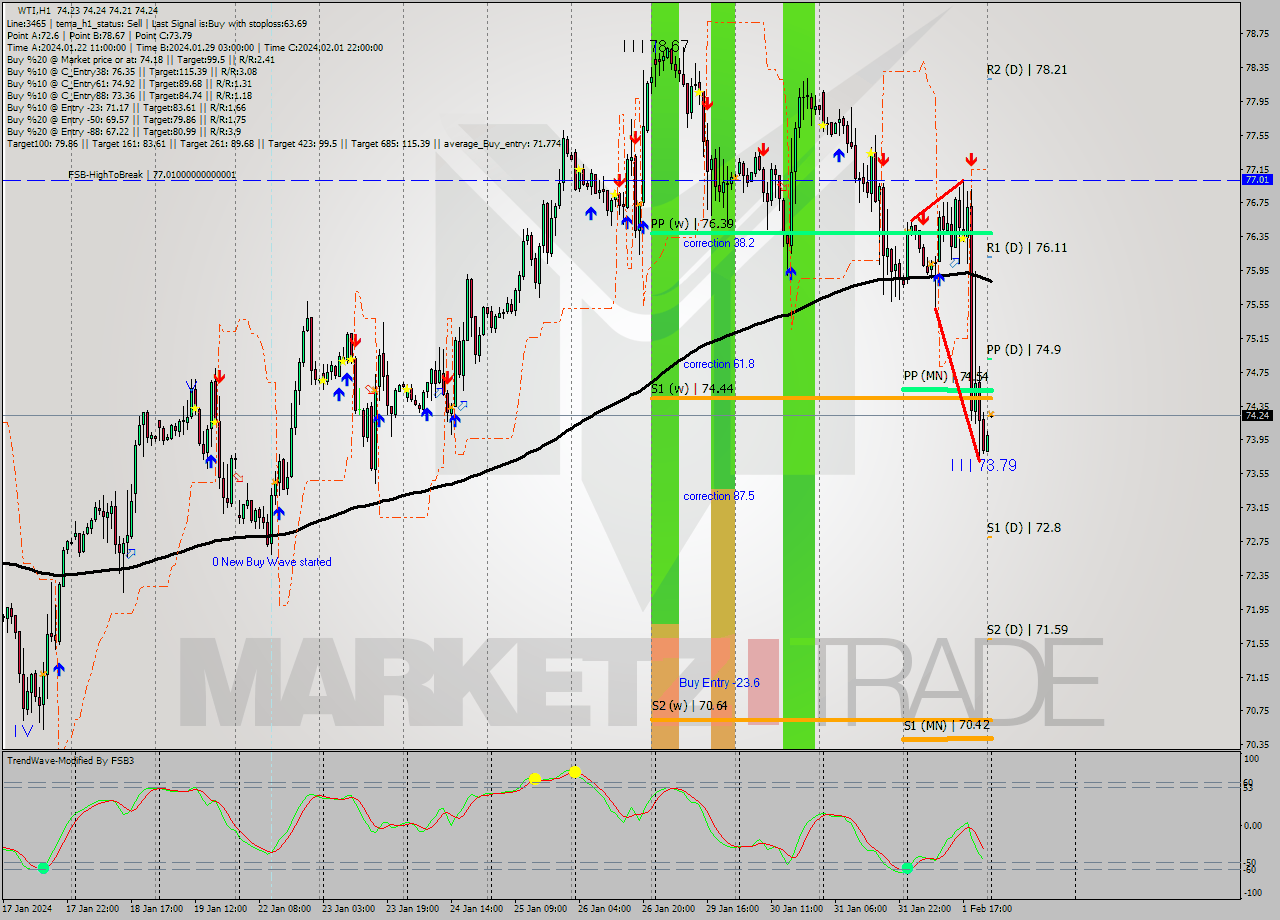This screenshot has width=1280, height=920.
Task: Click the '0 New Buy Wave started' annotation
Action: (271, 562)
